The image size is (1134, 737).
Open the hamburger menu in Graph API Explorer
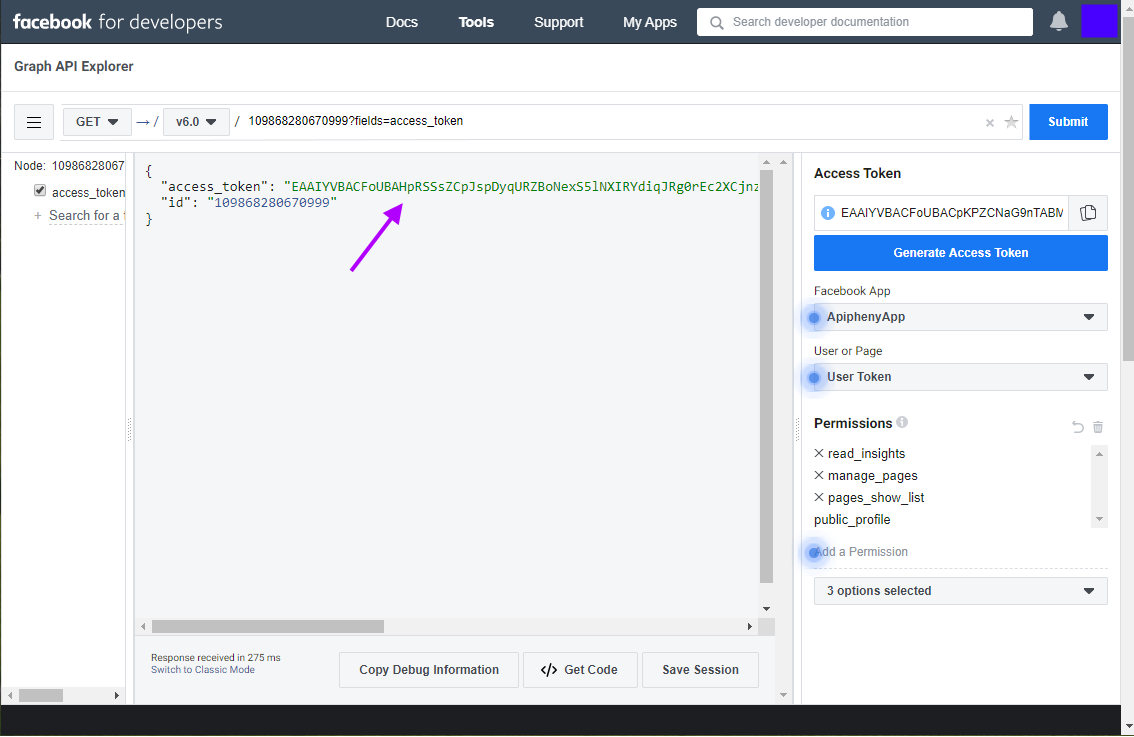point(34,122)
